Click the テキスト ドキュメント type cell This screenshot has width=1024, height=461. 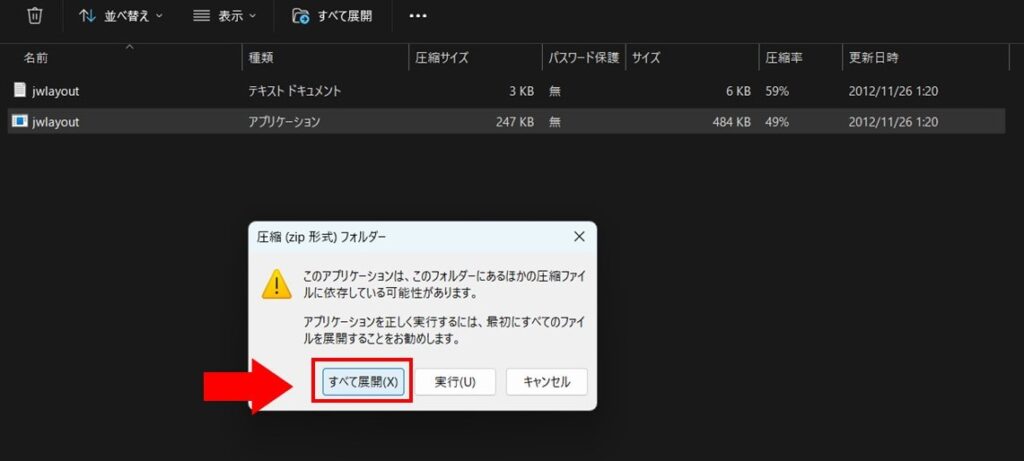[295, 91]
